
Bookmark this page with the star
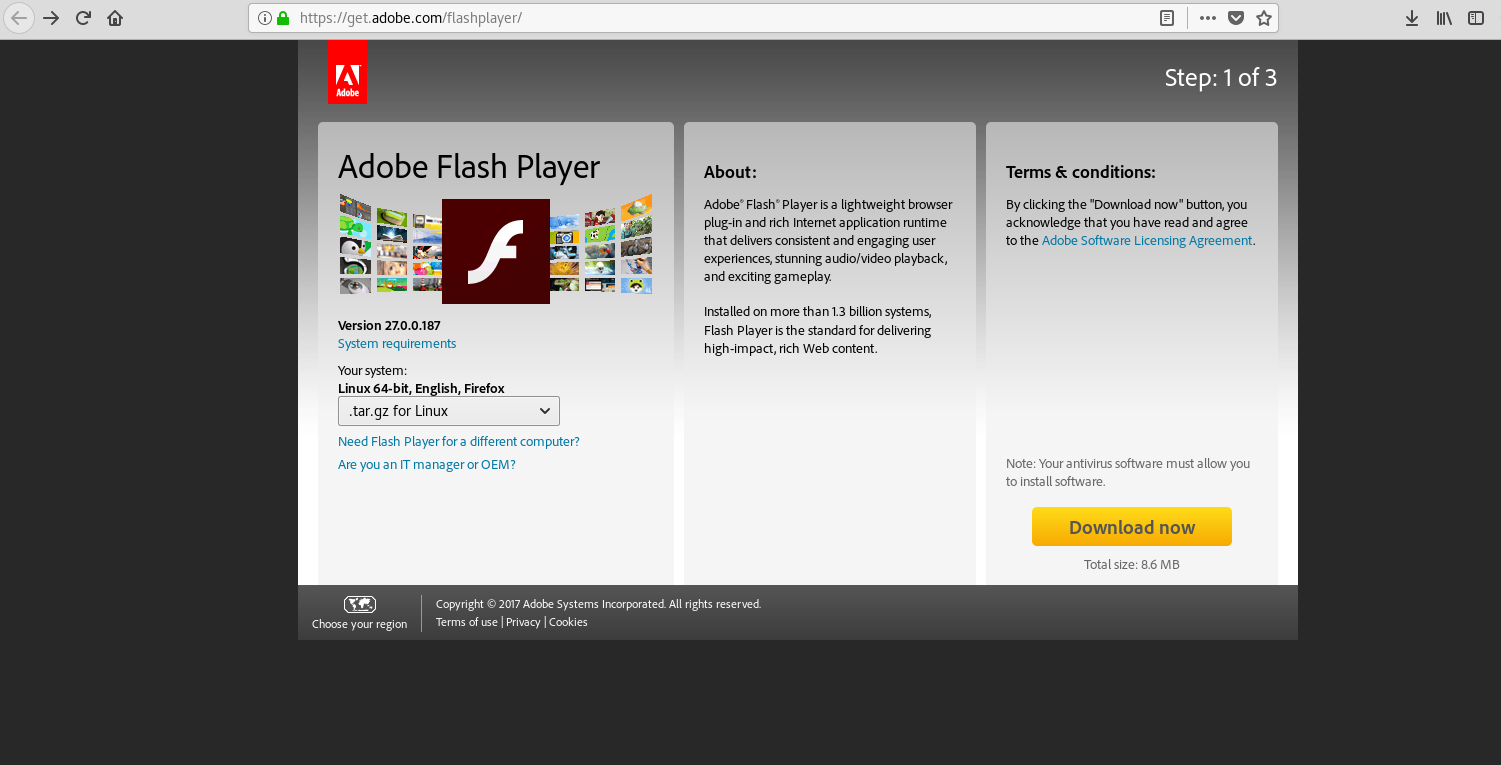[1264, 18]
